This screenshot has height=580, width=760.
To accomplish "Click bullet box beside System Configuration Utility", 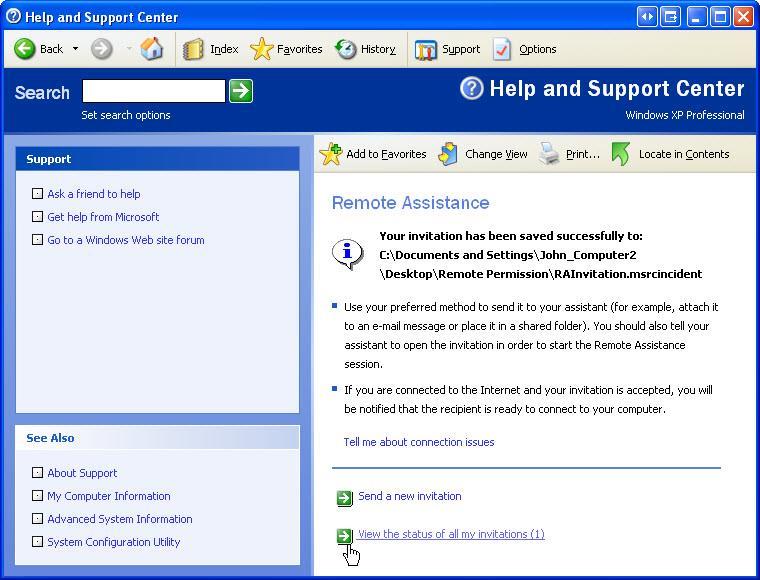I will pos(37,541).
